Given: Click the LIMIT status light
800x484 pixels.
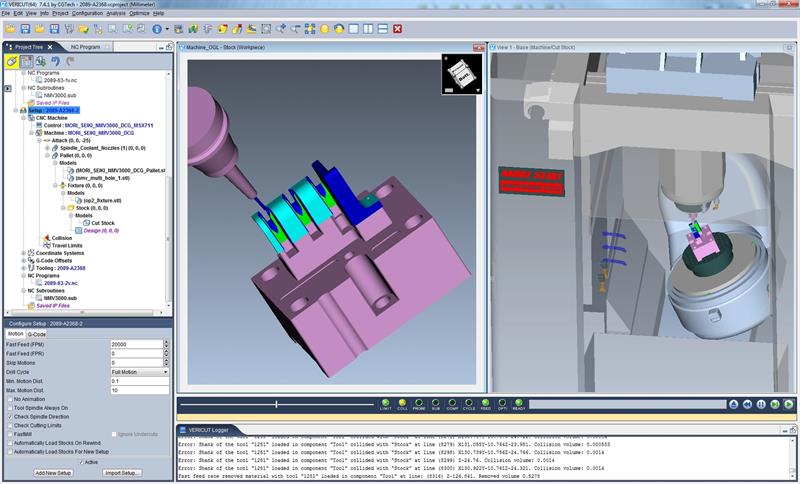Looking at the screenshot, I should 386,403.
